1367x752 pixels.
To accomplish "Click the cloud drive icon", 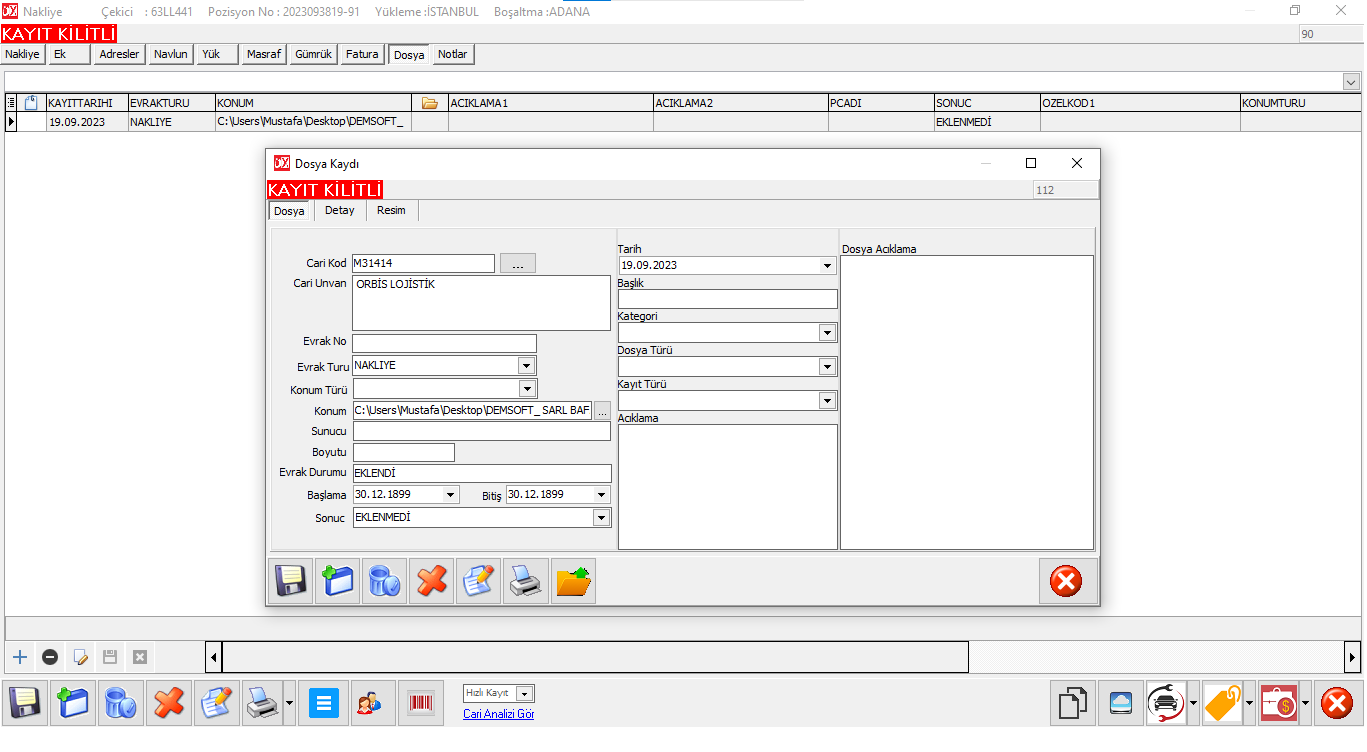I will (1121, 703).
